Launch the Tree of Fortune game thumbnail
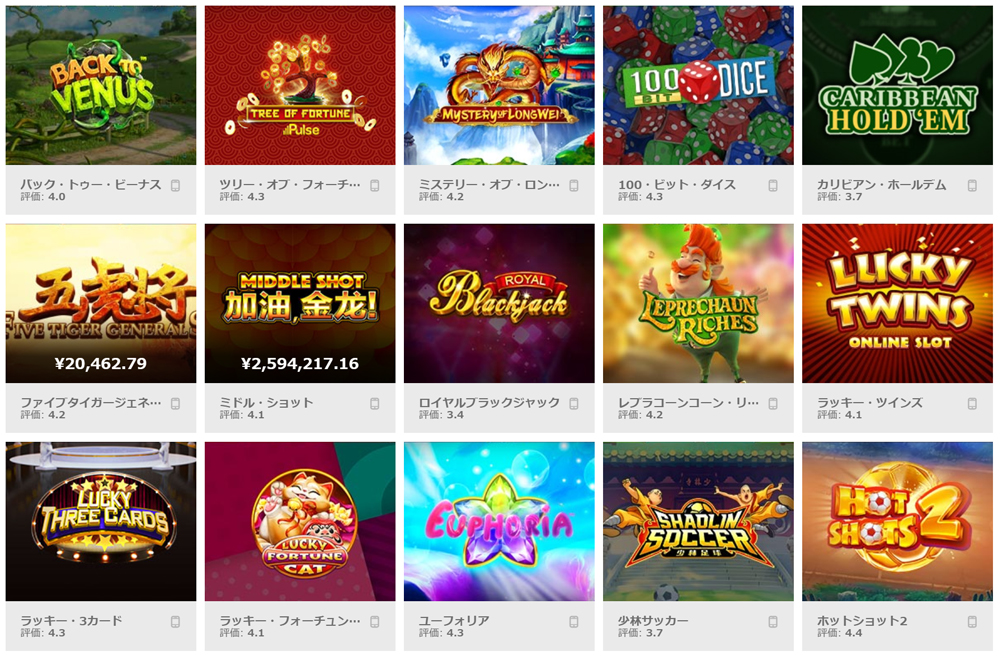 tap(300, 85)
